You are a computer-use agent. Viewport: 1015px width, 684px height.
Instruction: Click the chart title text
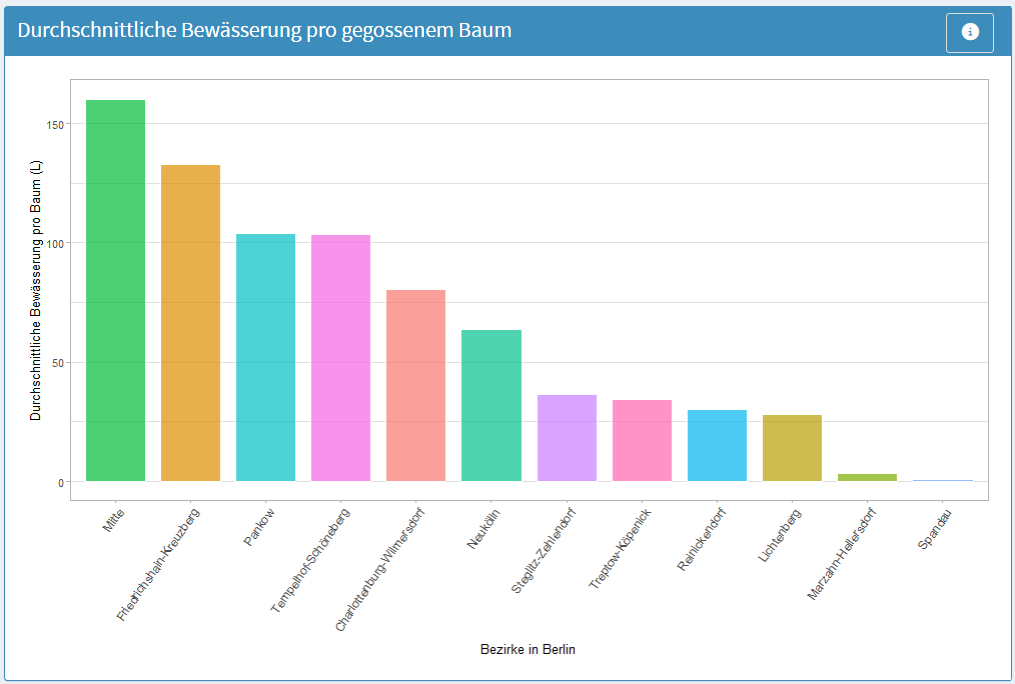tap(265, 31)
